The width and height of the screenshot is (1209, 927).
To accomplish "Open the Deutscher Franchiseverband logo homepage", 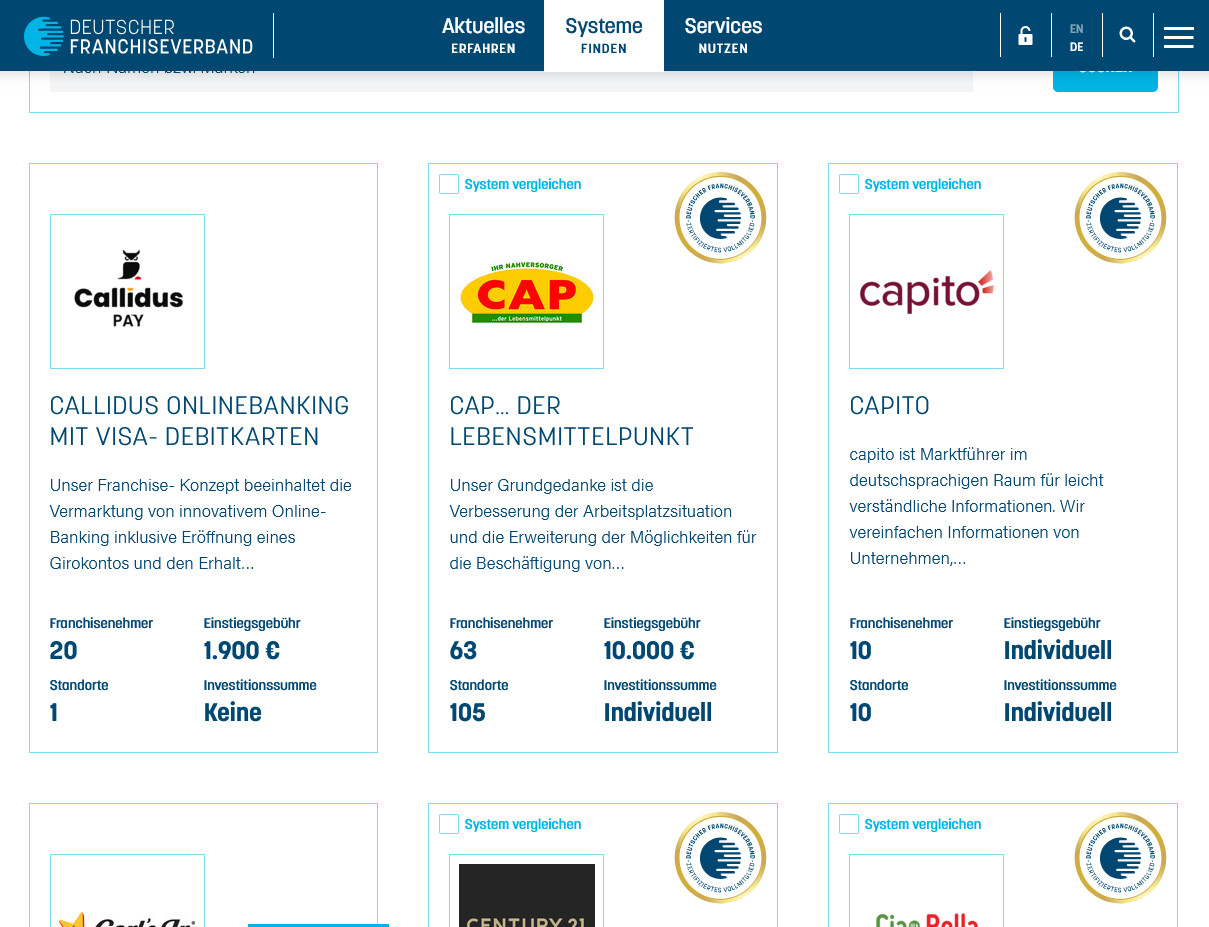I will tap(138, 36).
